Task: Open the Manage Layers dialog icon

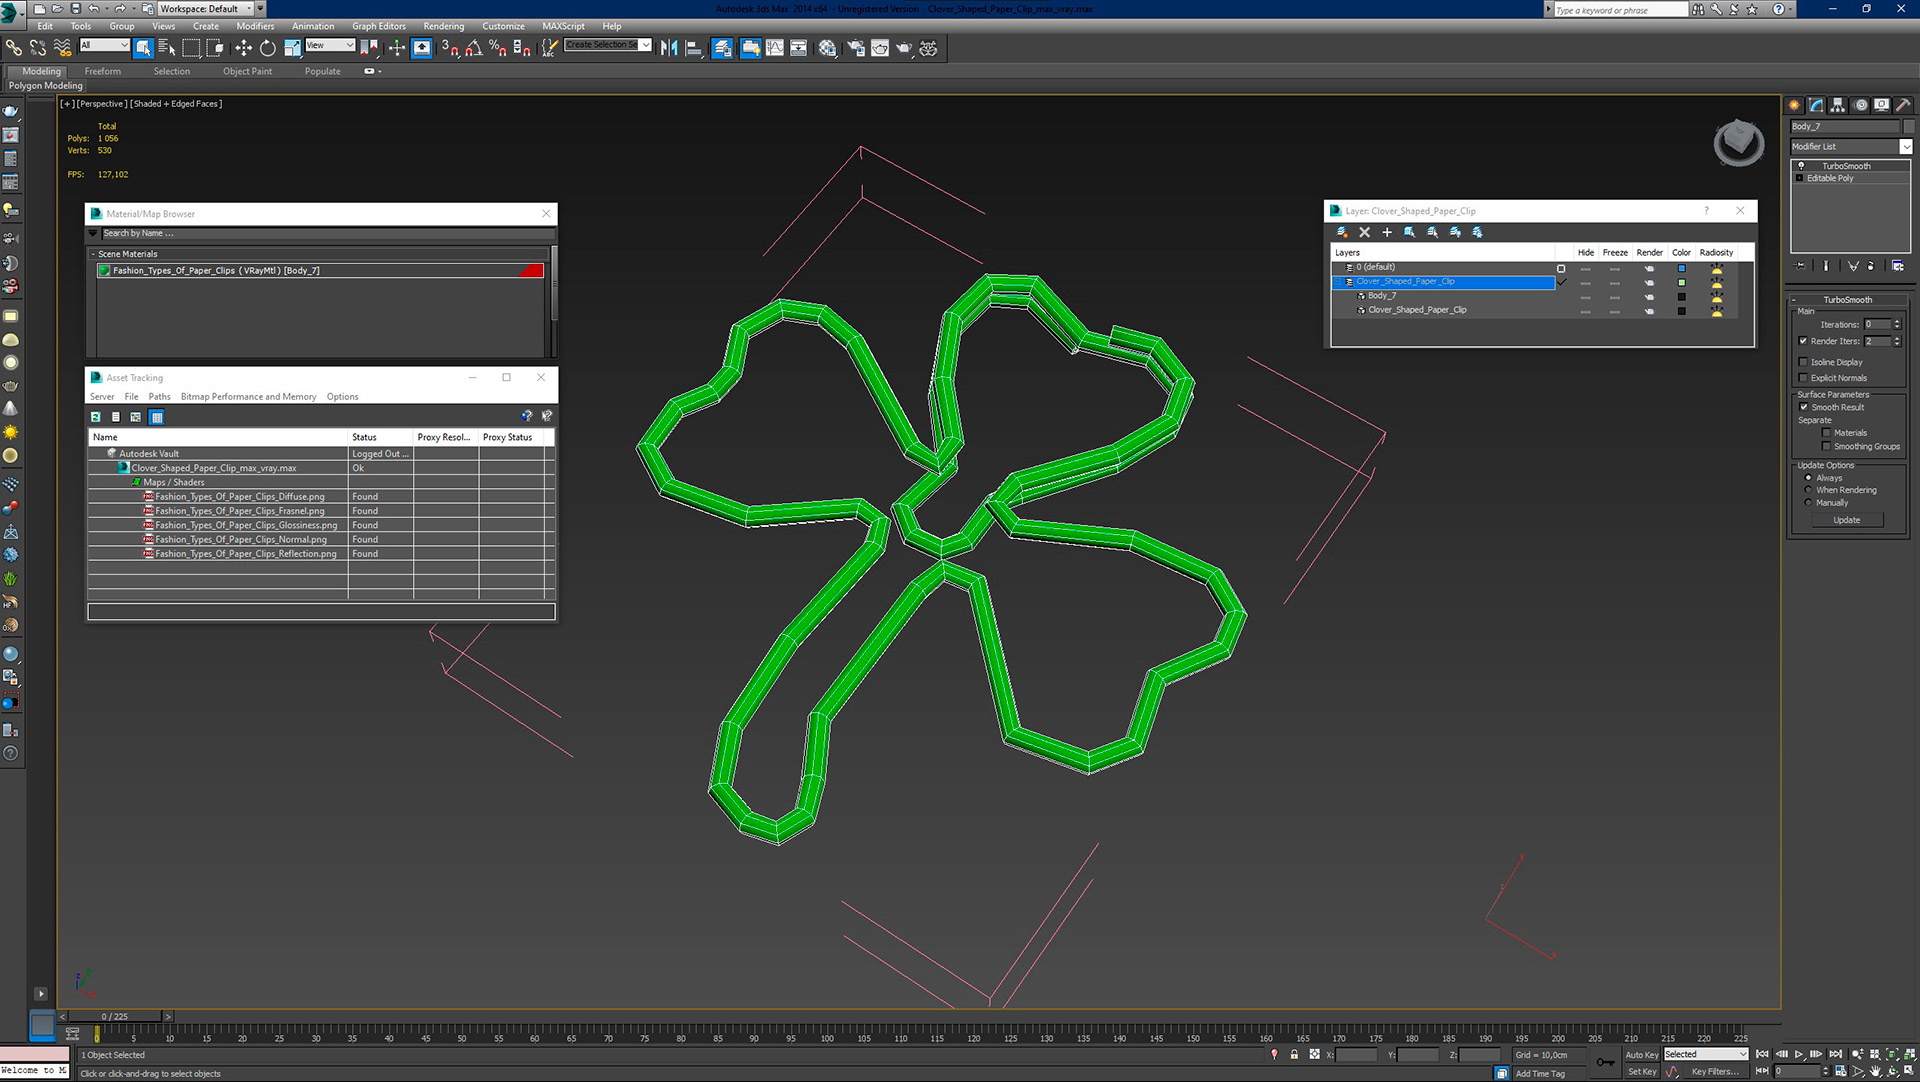Action: click(722, 47)
